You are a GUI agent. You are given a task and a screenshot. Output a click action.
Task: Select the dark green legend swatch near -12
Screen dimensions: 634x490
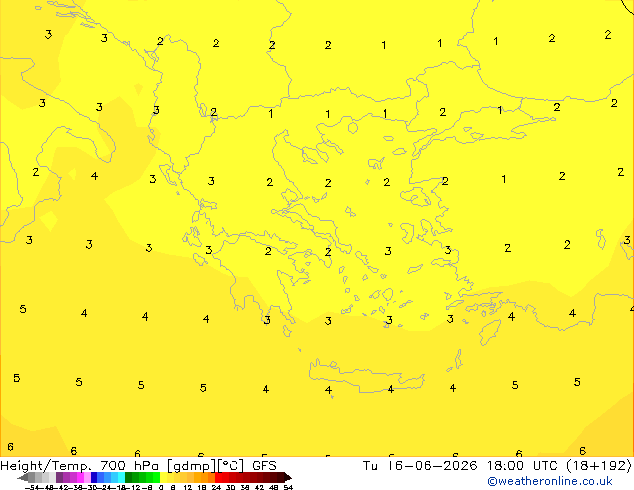click(x=129, y=477)
